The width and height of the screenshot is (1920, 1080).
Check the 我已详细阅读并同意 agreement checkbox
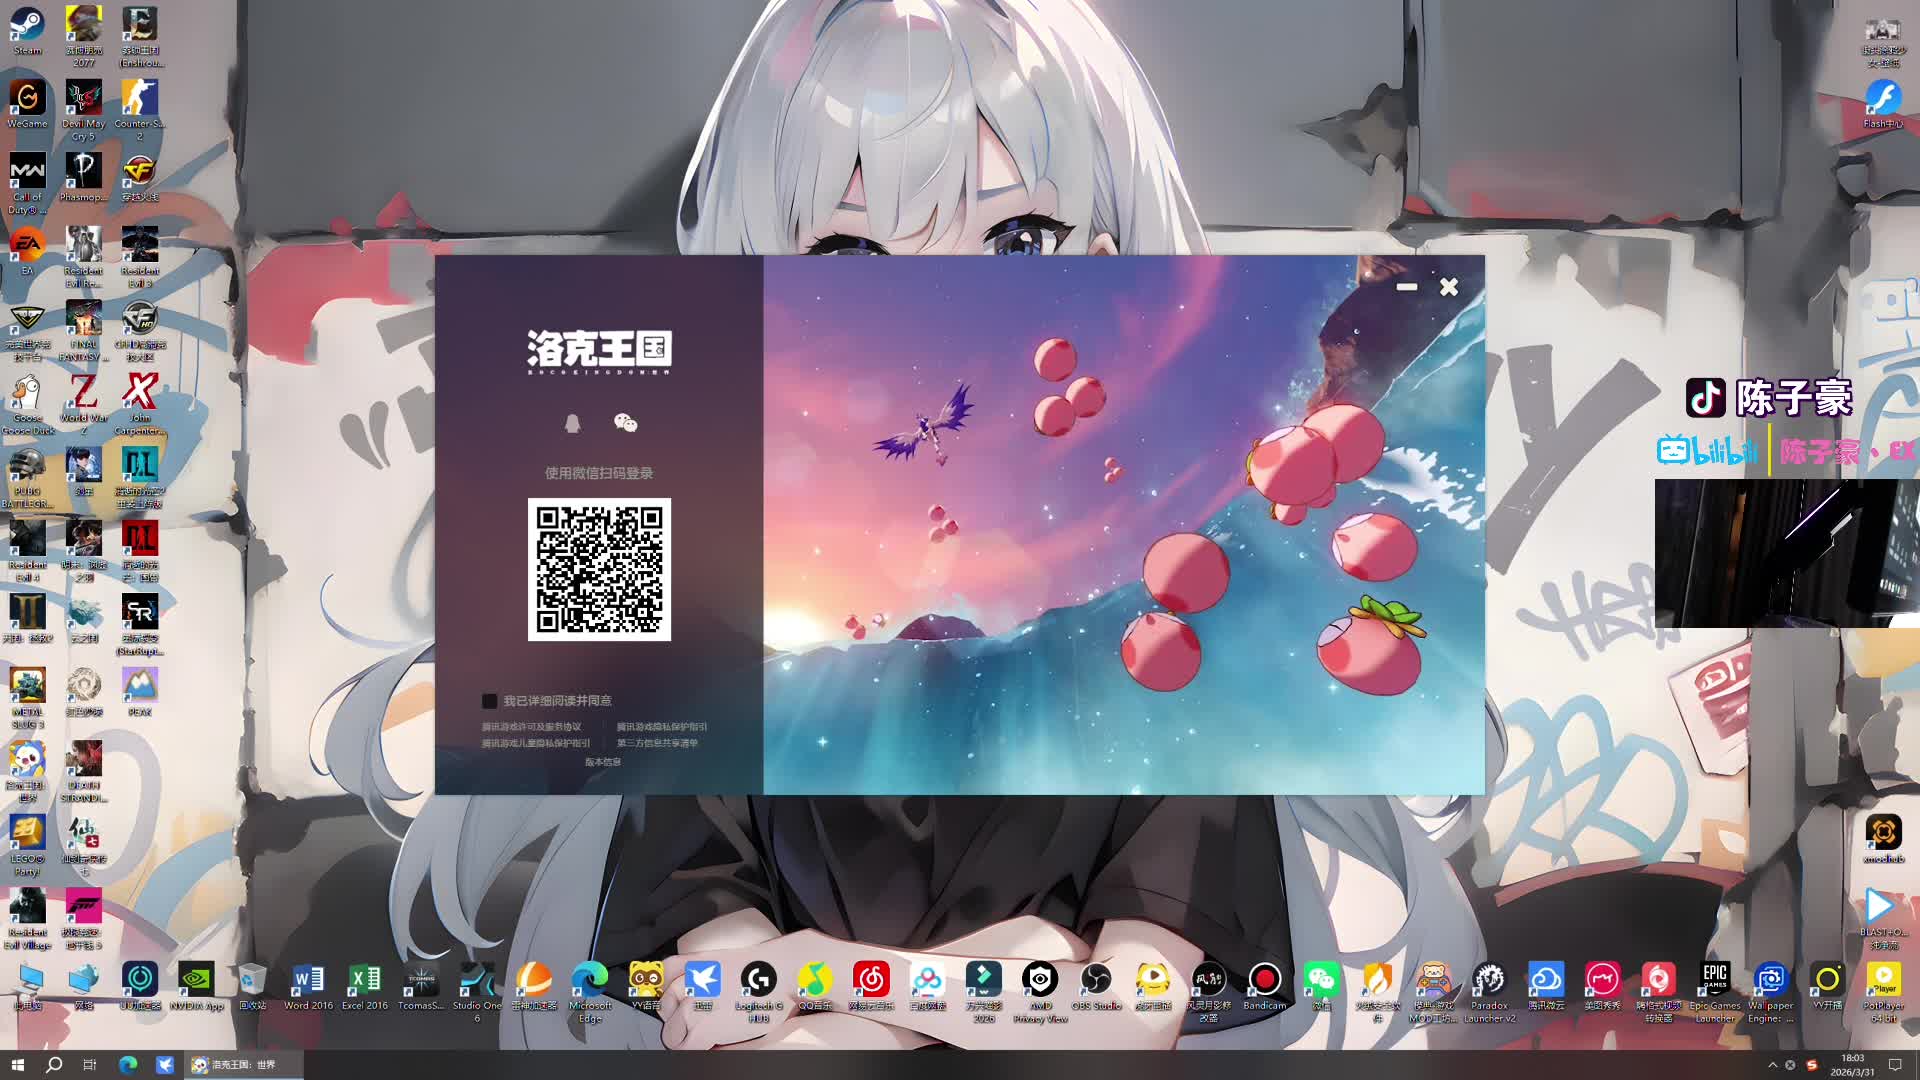click(x=489, y=700)
